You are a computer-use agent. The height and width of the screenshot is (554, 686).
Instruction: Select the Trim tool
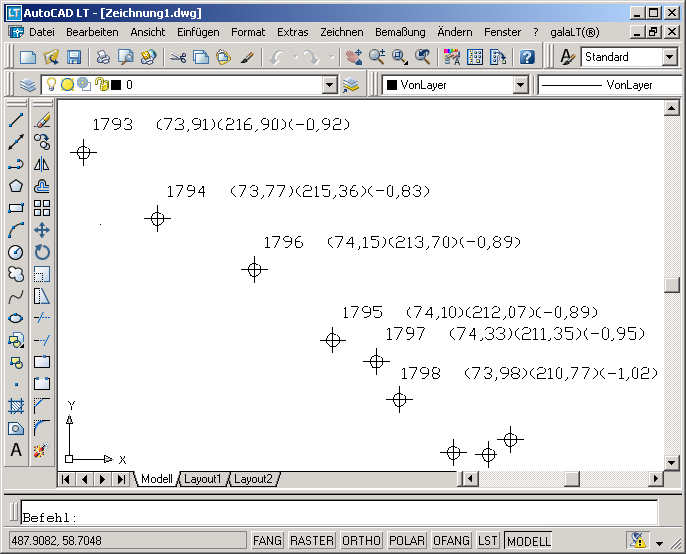[42, 318]
